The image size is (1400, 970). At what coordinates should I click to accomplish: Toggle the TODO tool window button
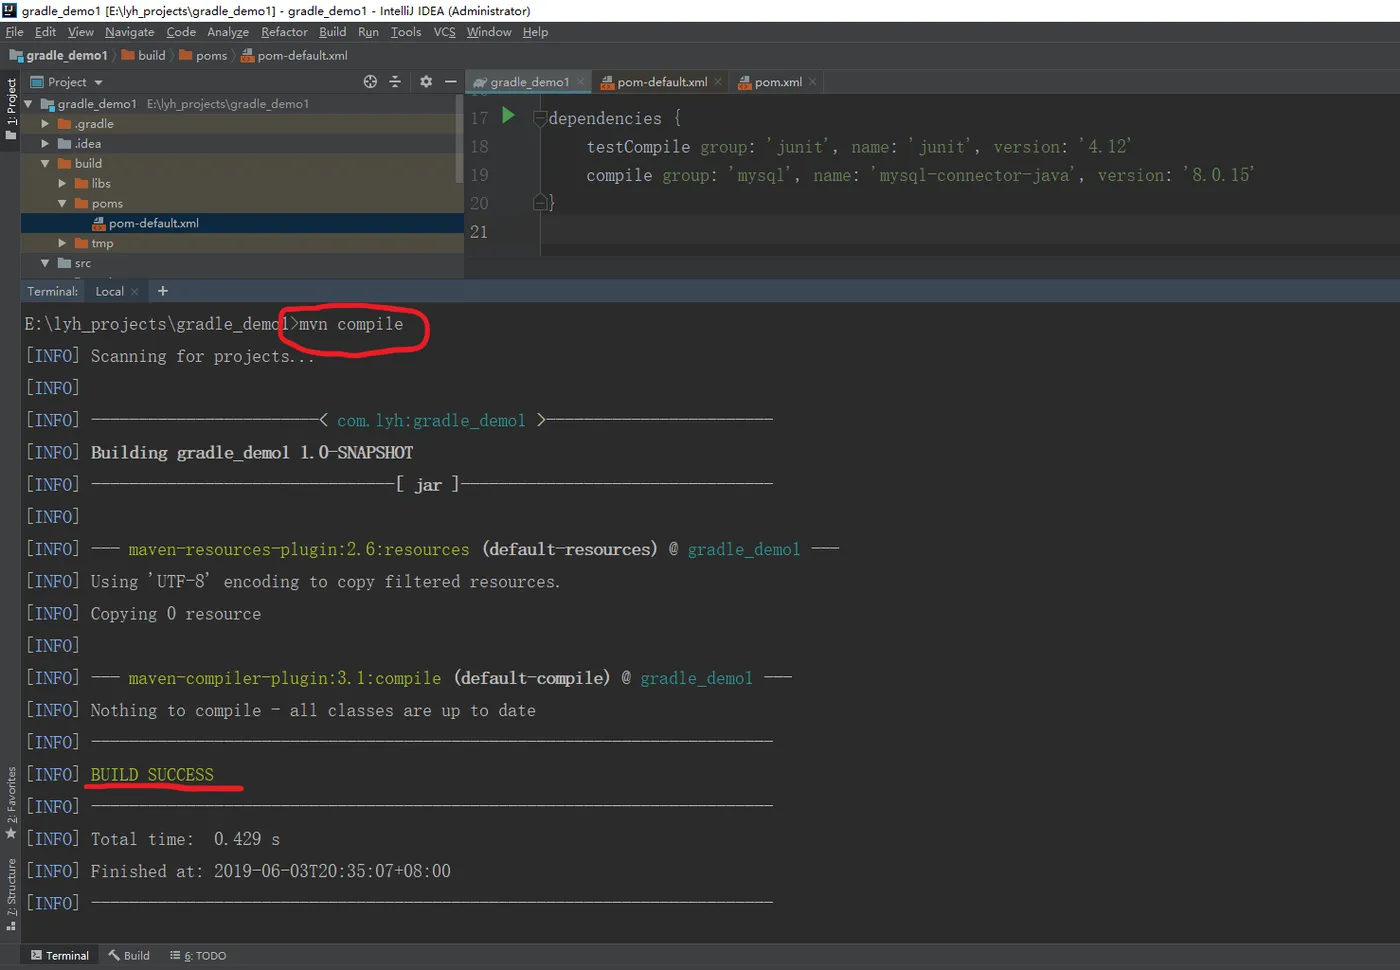[198, 956]
